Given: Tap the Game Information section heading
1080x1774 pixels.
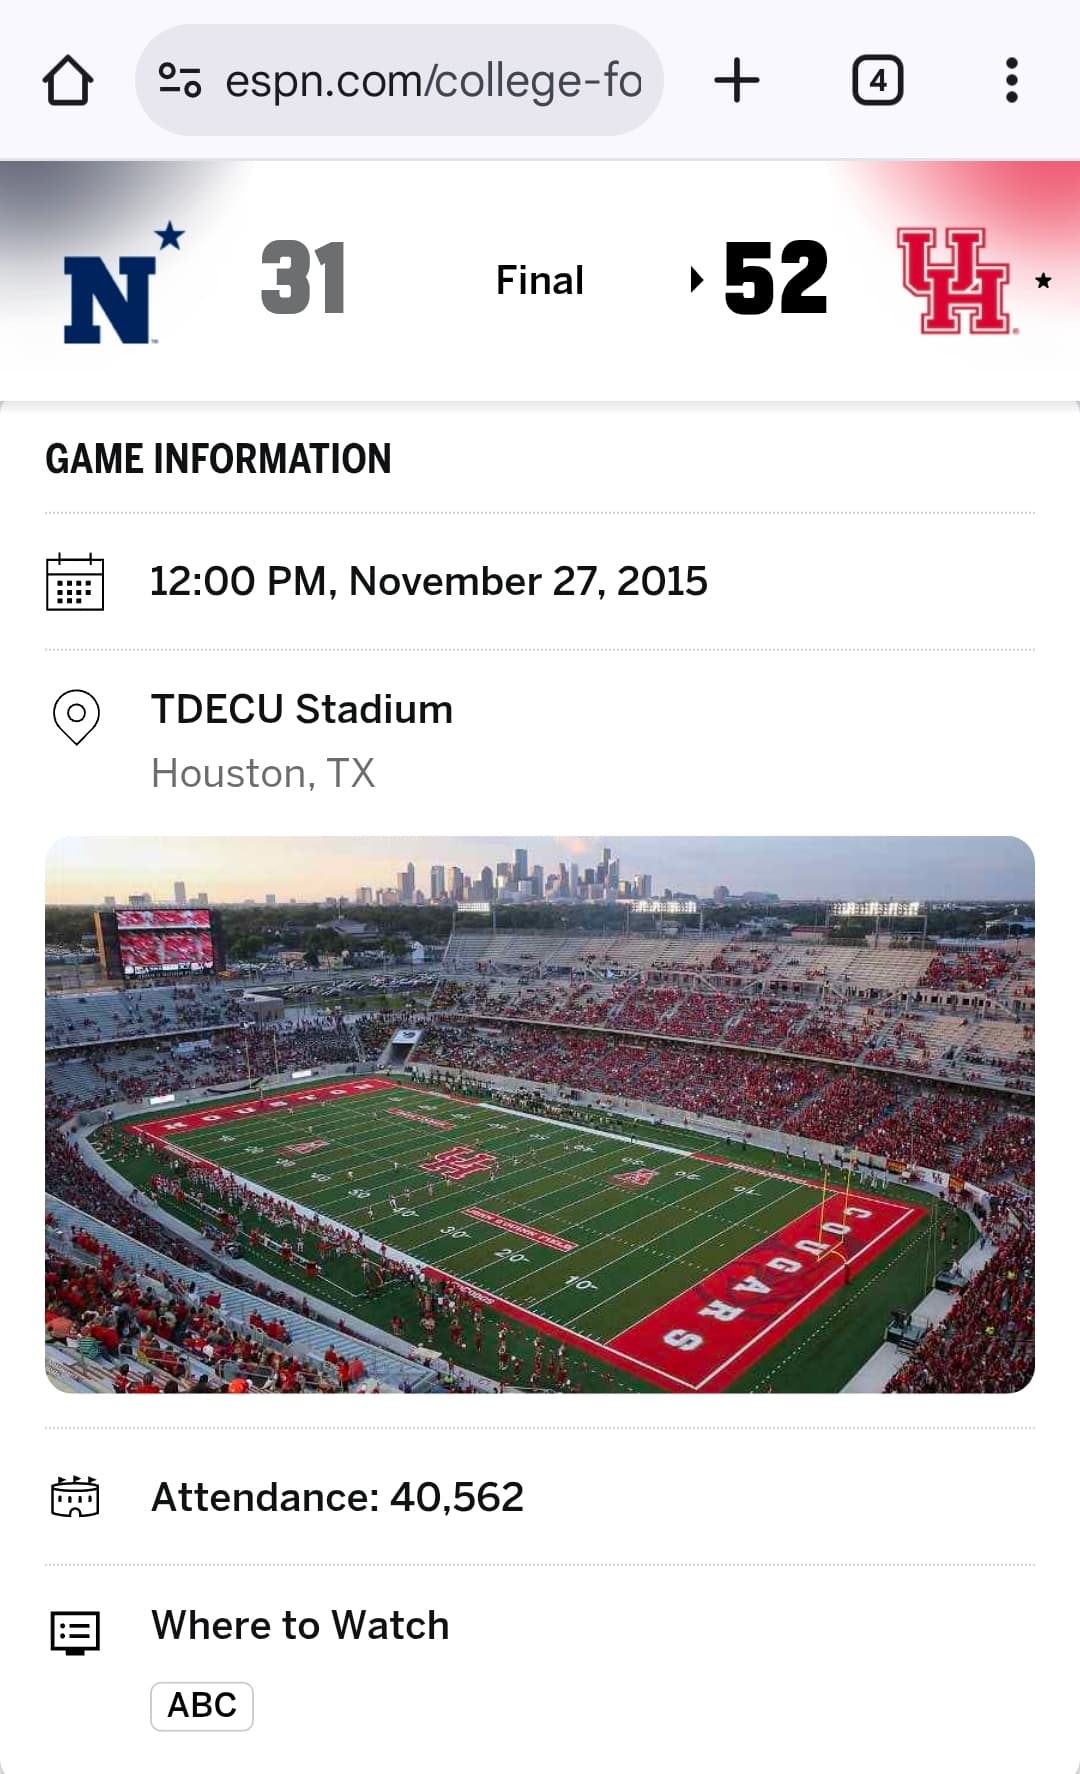Looking at the screenshot, I should pos(218,459).
